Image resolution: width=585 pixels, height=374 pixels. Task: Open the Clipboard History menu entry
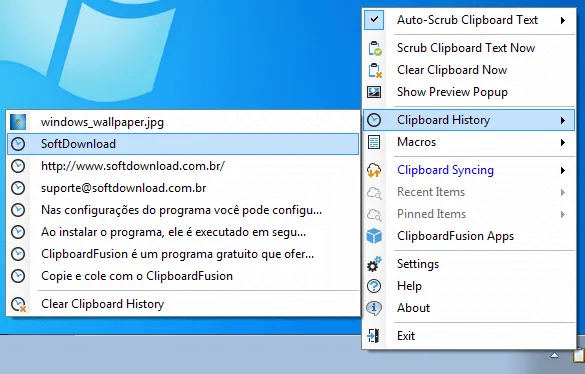(469, 120)
